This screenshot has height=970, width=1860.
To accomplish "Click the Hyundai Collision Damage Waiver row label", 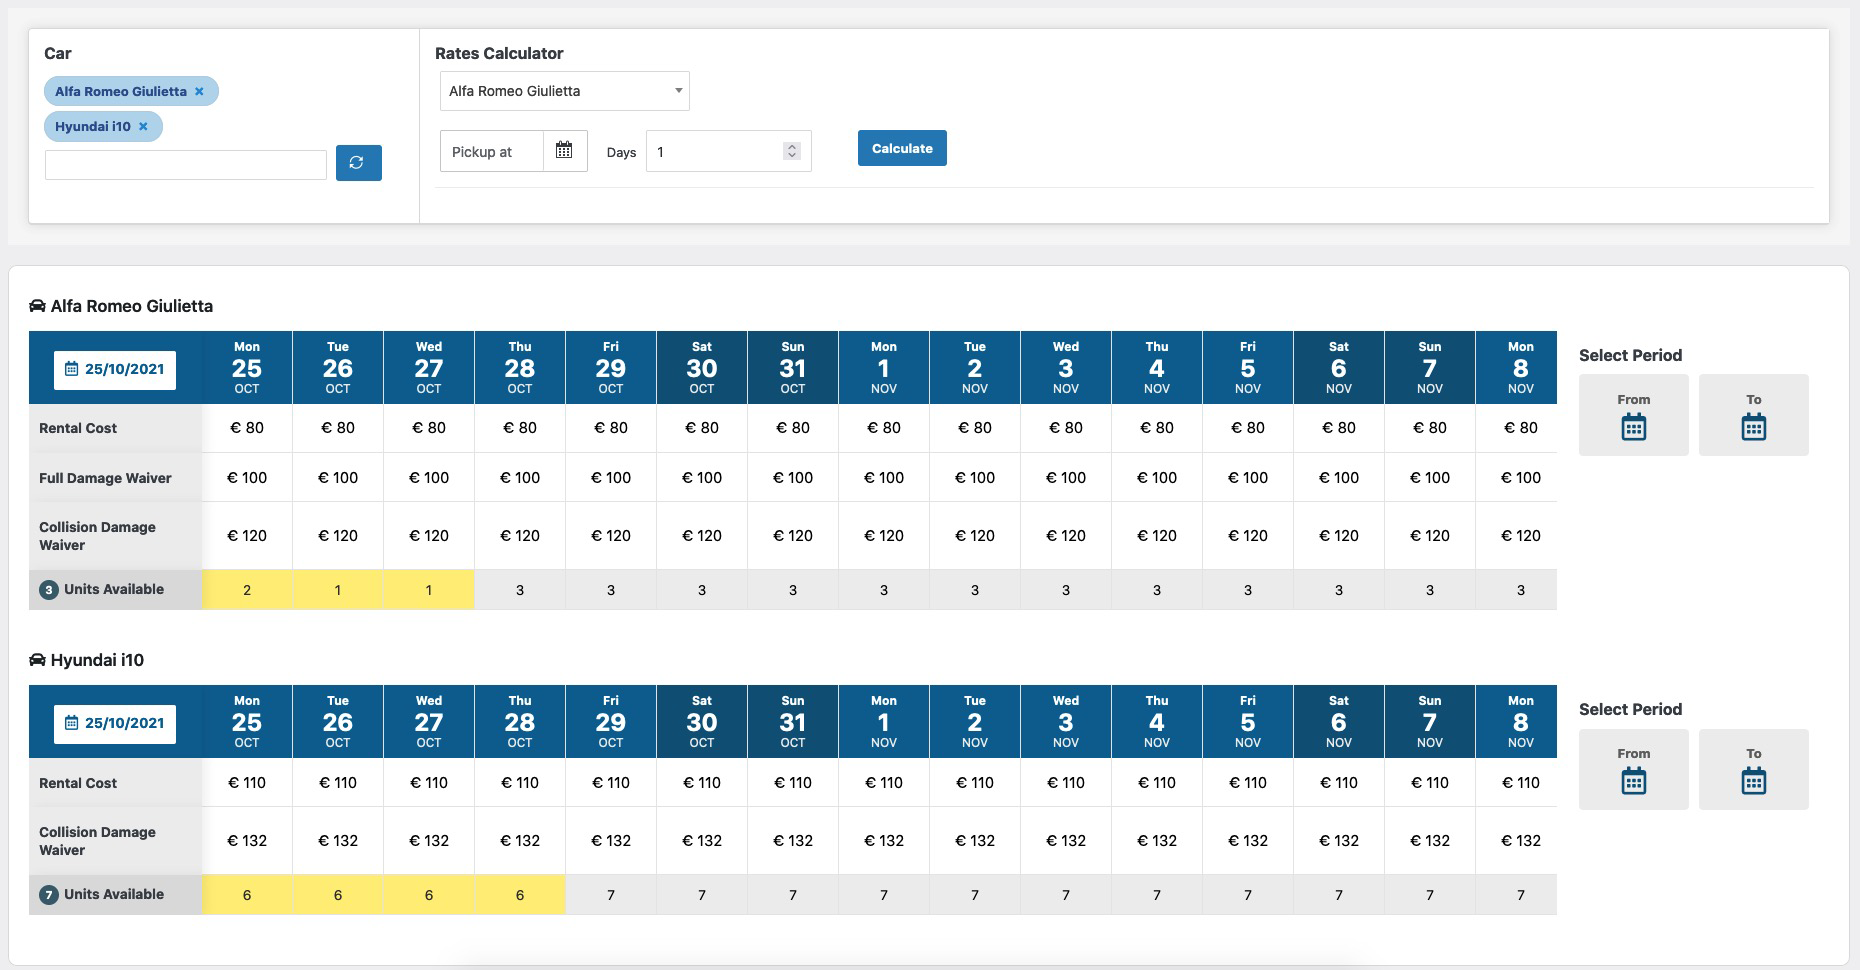I will (97, 841).
